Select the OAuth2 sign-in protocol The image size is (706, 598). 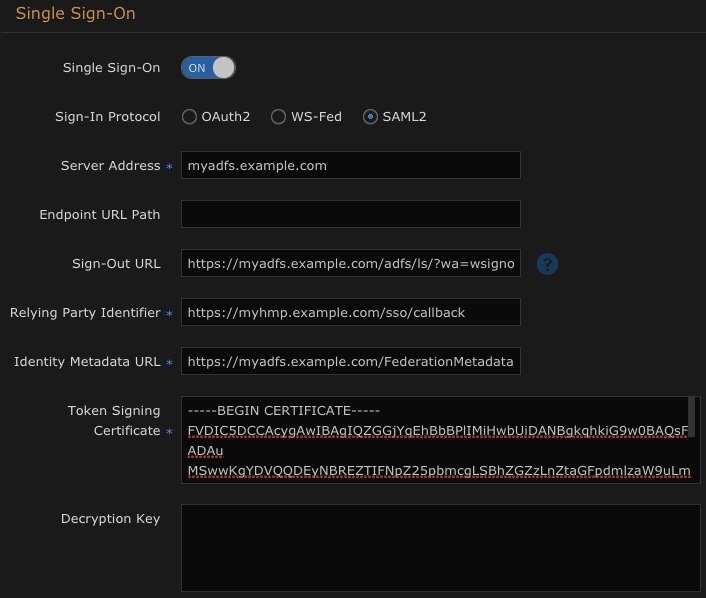189,117
